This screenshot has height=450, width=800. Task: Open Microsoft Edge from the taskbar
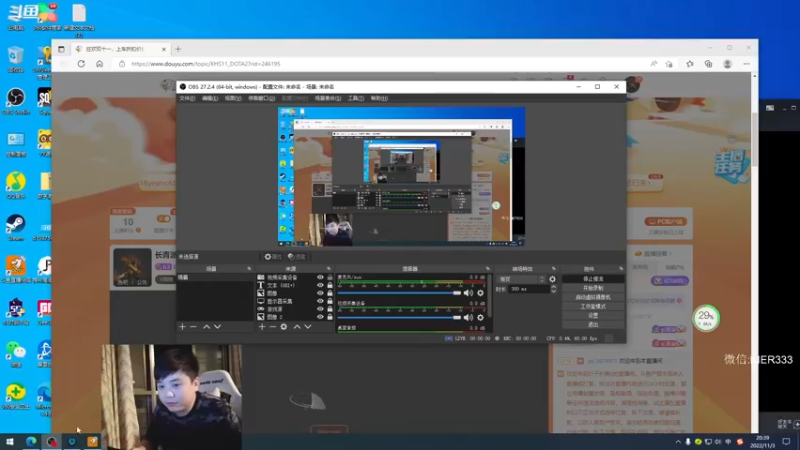pos(31,441)
